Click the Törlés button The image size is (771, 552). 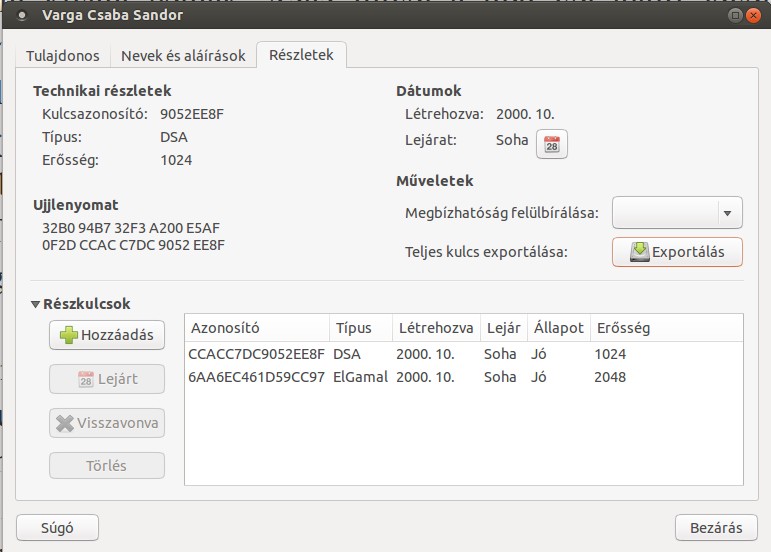tap(107, 465)
